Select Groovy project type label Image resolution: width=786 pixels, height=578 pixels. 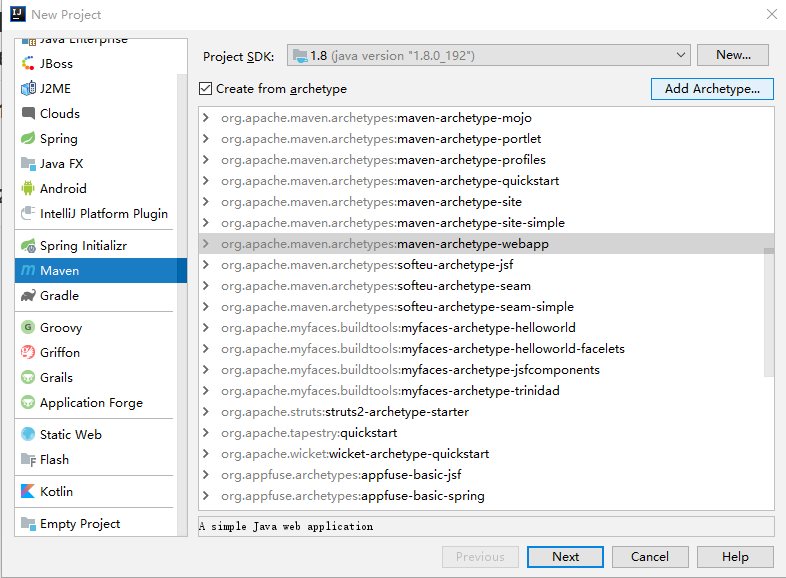61,328
